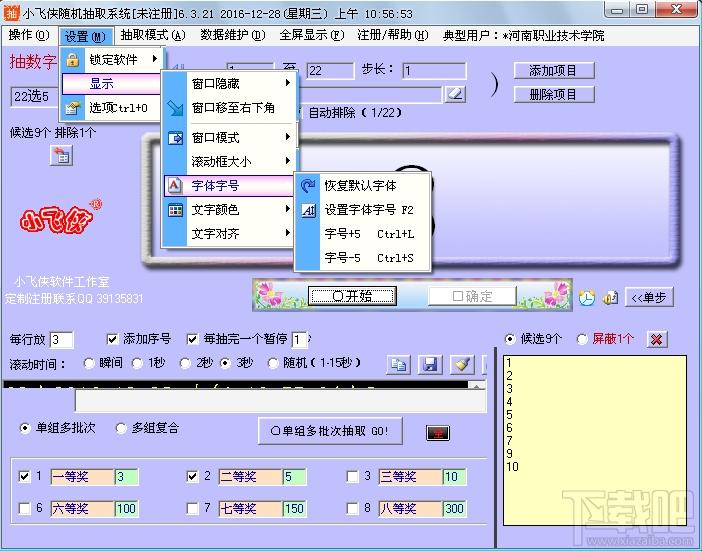Open the 操作(O) menu
The width and height of the screenshot is (702, 551).
click(29, 35)
